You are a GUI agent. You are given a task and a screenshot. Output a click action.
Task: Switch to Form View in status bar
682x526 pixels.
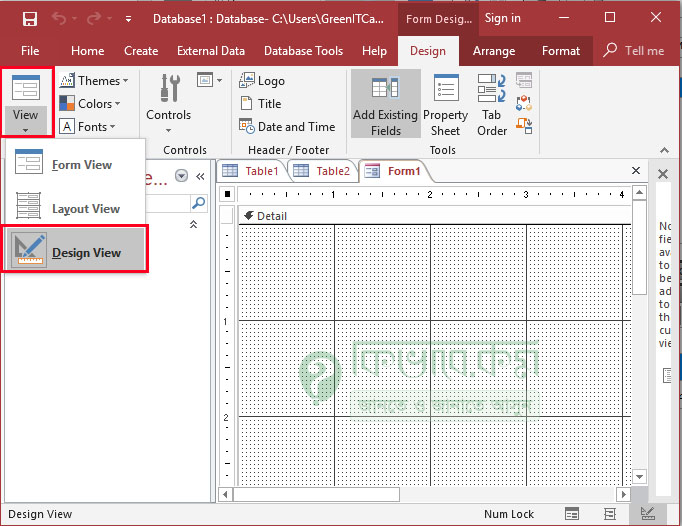point(572,514)
